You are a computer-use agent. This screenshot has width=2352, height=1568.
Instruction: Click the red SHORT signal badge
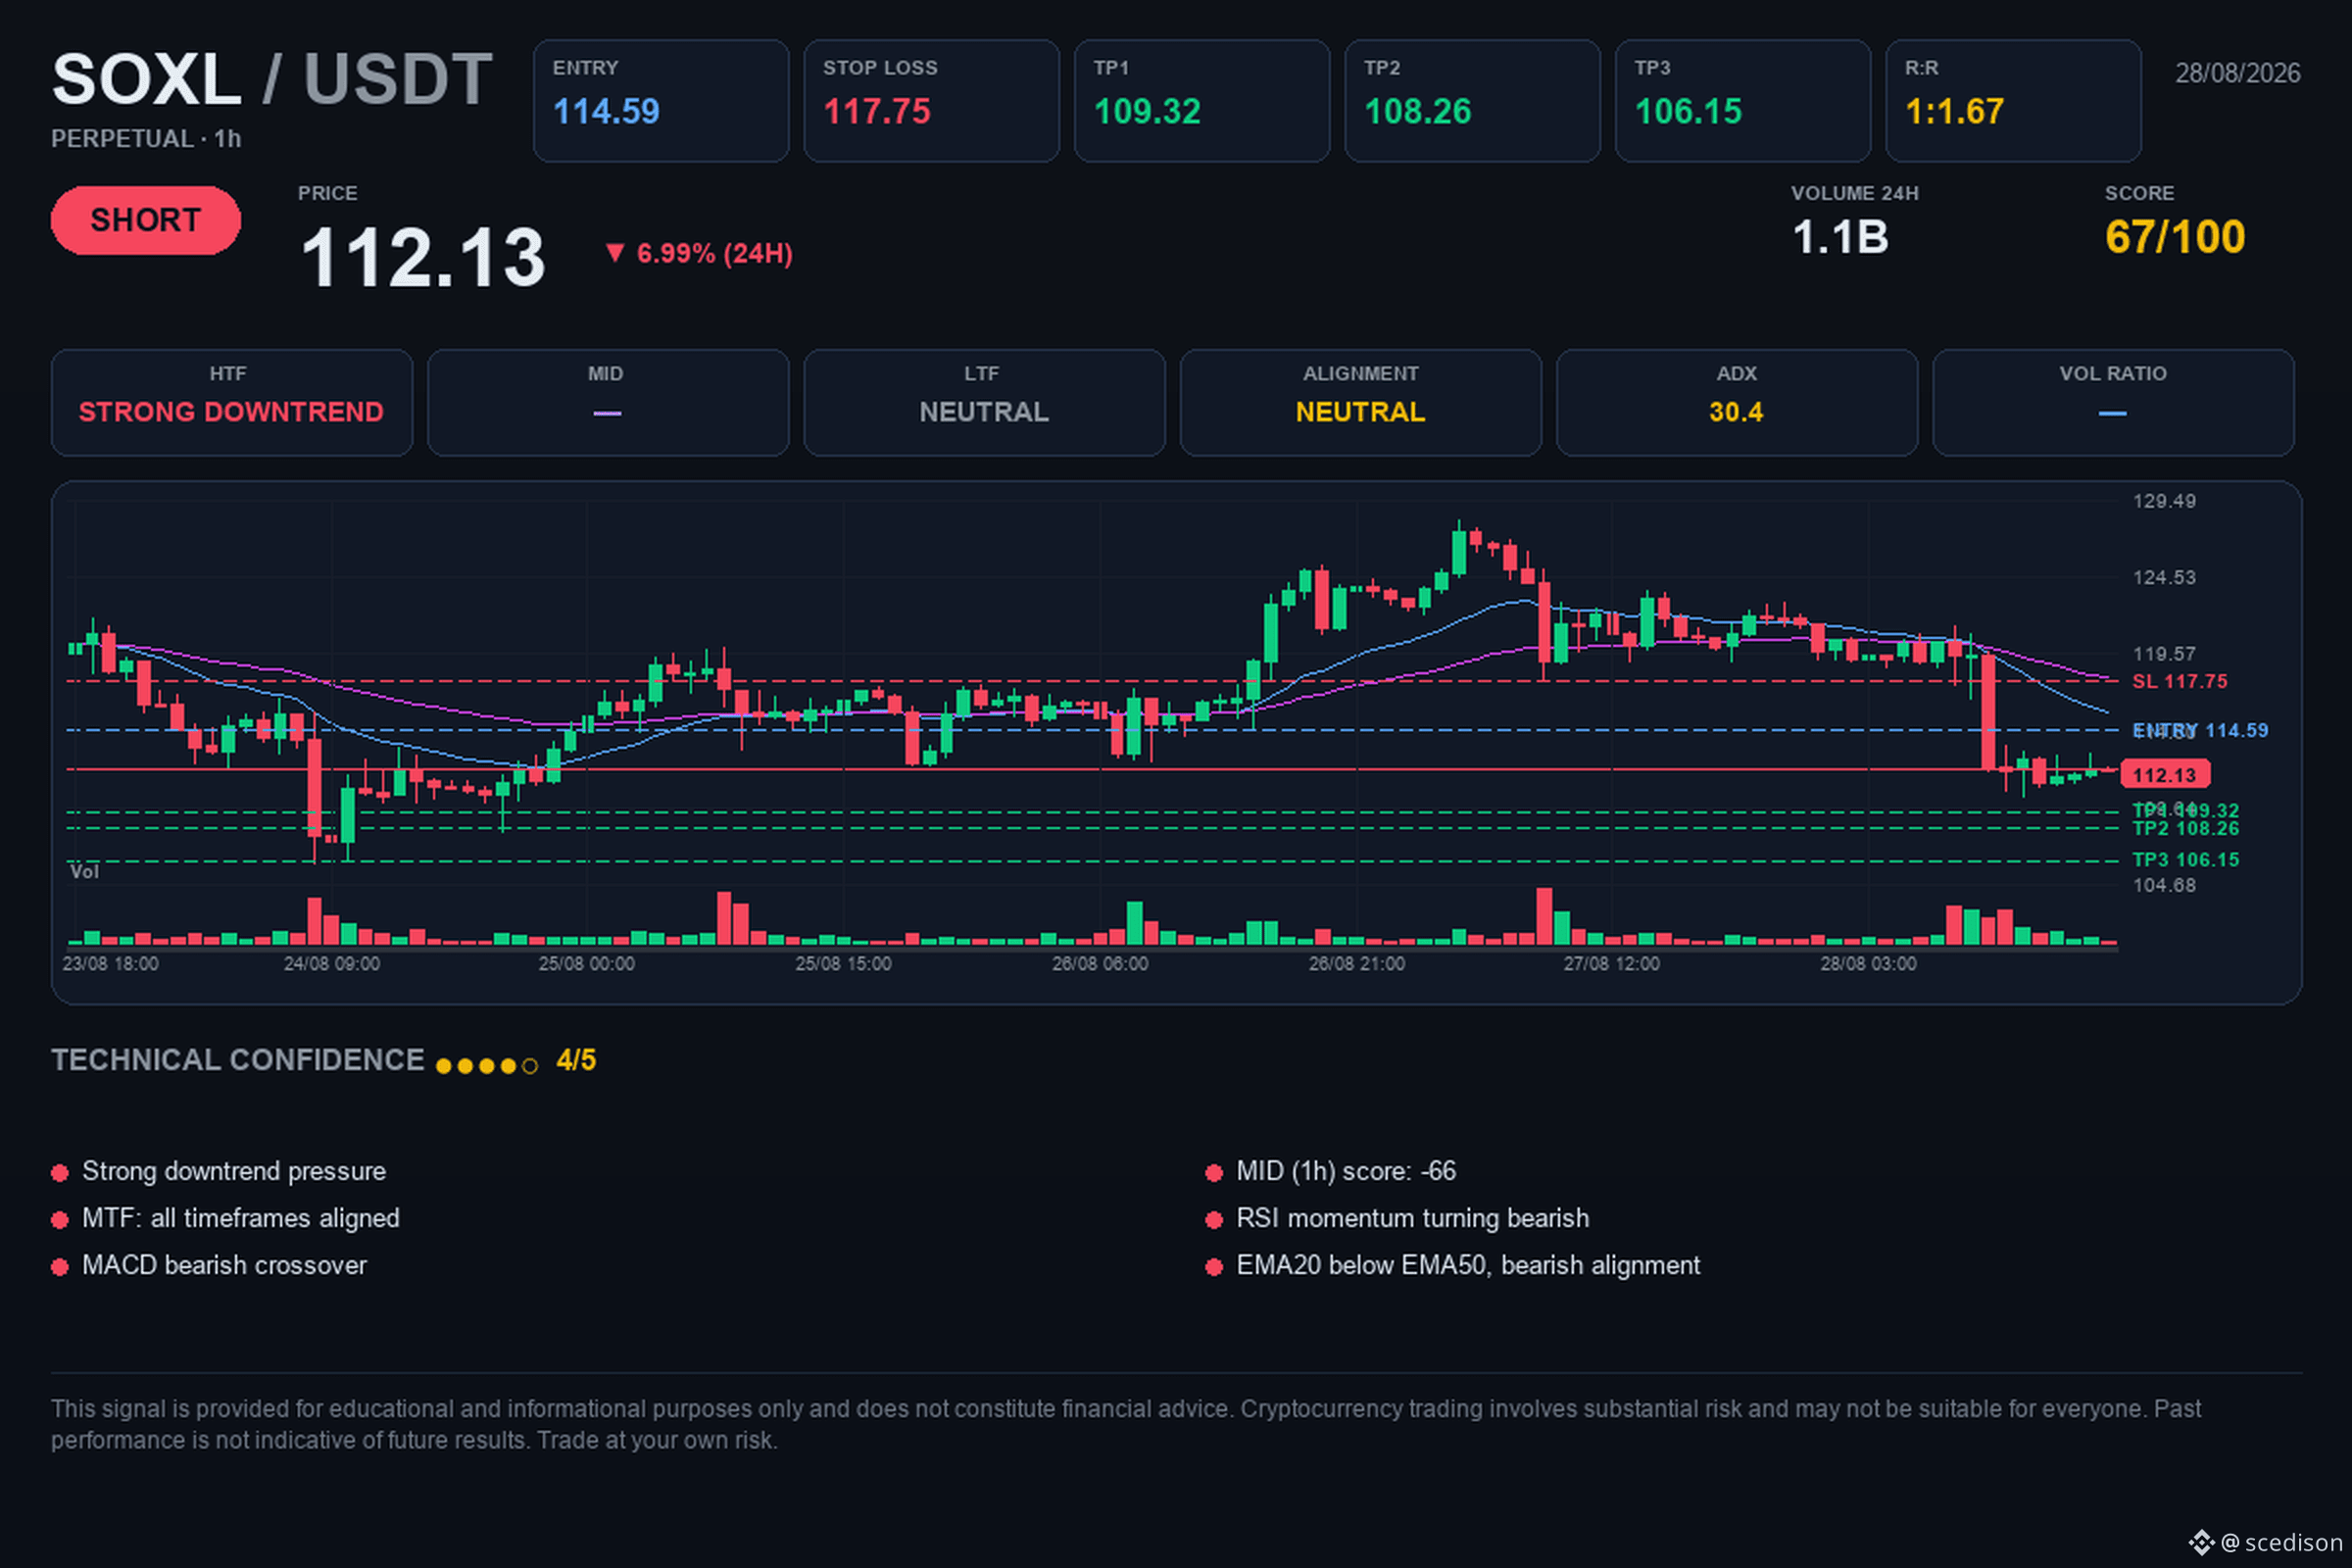click(x=145, y=220)
